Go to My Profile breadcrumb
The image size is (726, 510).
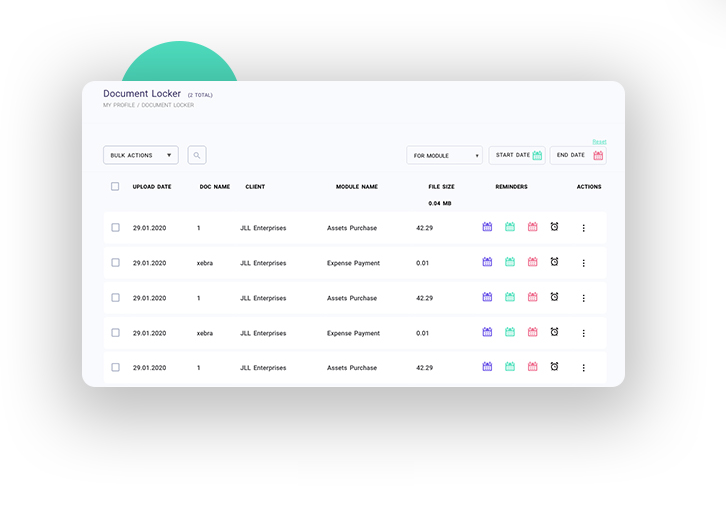click(x=118, y=105)
